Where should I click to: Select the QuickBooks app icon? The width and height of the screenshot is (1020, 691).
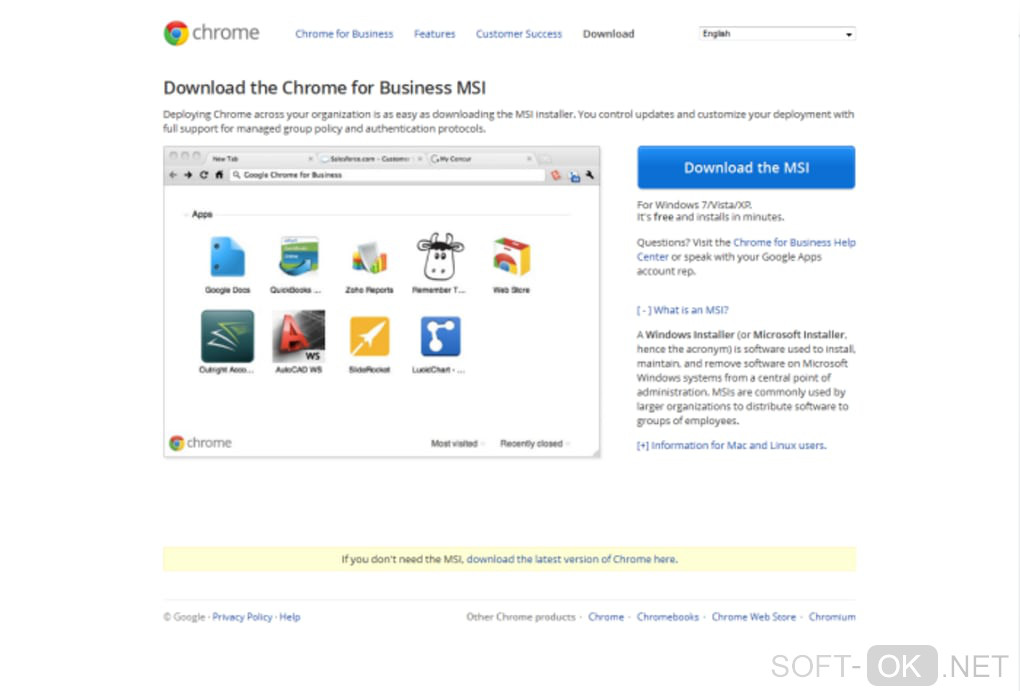299,256
